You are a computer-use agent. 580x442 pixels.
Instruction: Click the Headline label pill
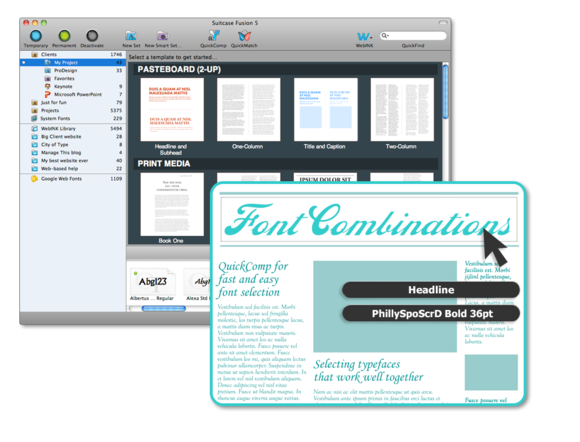[x=431, y=290]
